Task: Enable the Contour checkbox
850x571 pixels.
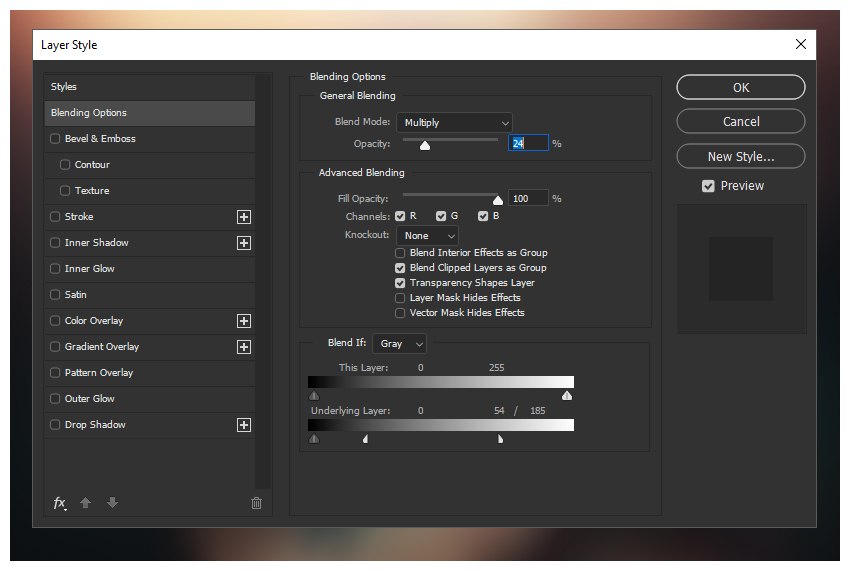Action: (65, 164)
